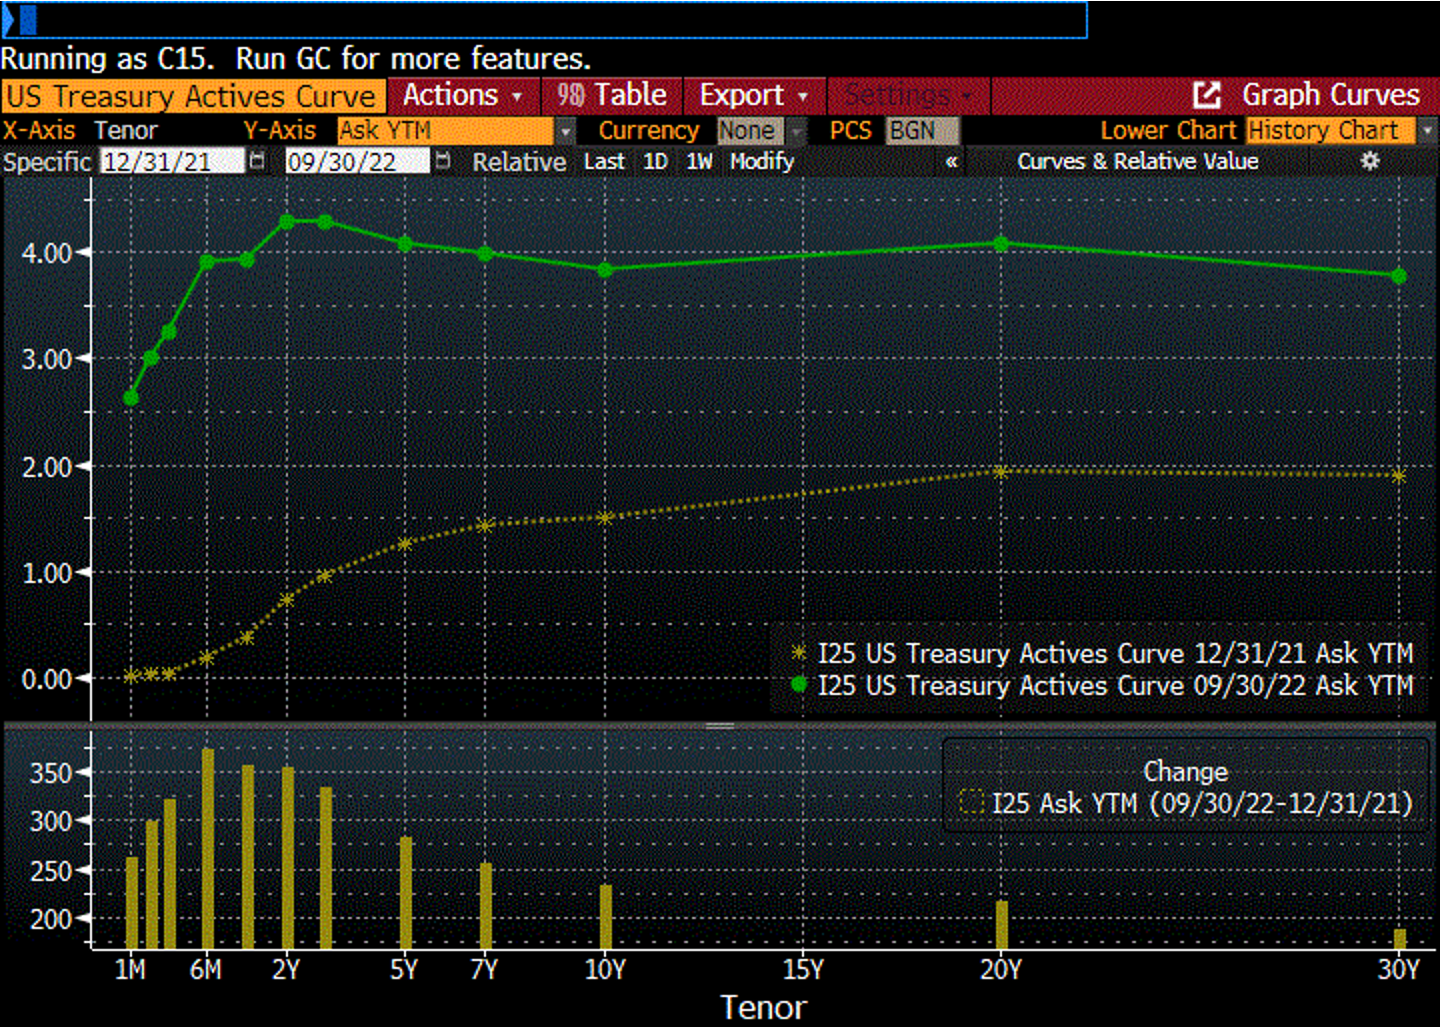
Task: Expand the Currency None dropdown arrow
Action: click(797, 131)
